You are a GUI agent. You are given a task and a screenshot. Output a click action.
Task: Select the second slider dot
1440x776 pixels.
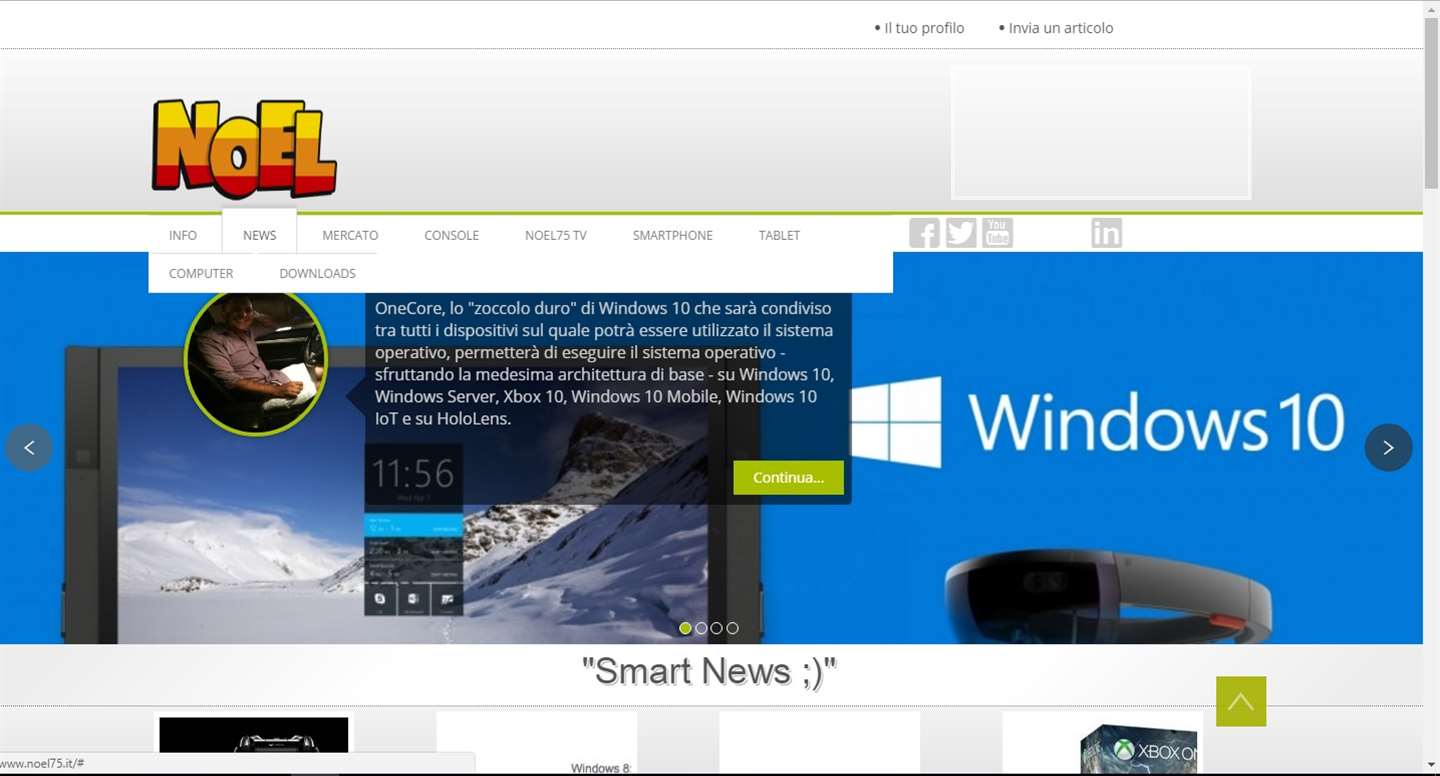coord(701,628)
